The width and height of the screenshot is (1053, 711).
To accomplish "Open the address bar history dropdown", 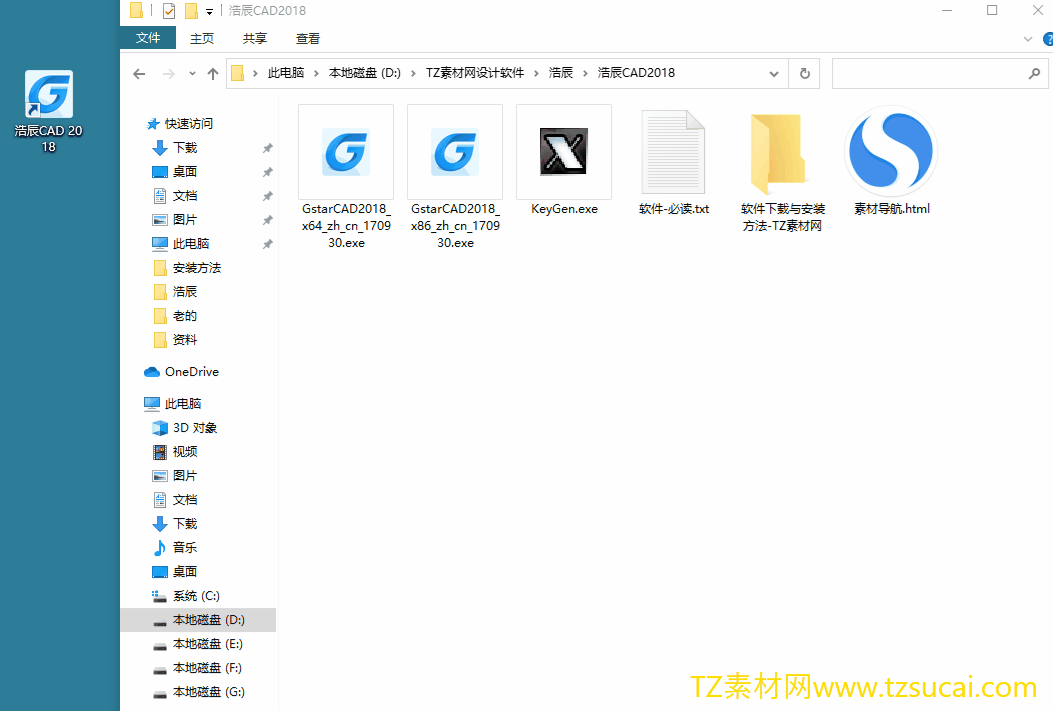I will (x=774, y=74).
